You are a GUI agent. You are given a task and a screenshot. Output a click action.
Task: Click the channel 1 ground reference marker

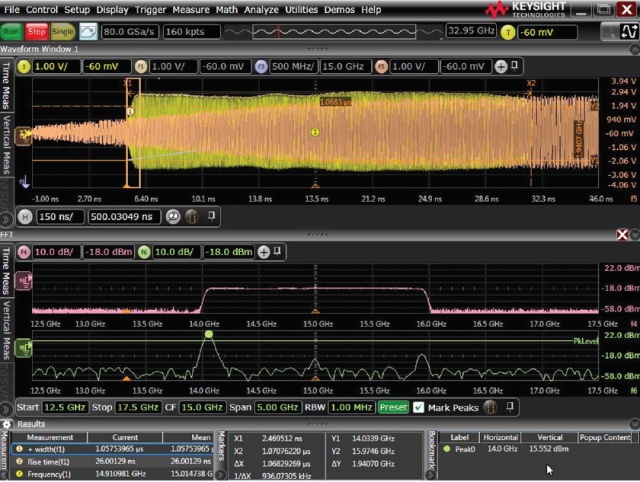pos(23,135)
